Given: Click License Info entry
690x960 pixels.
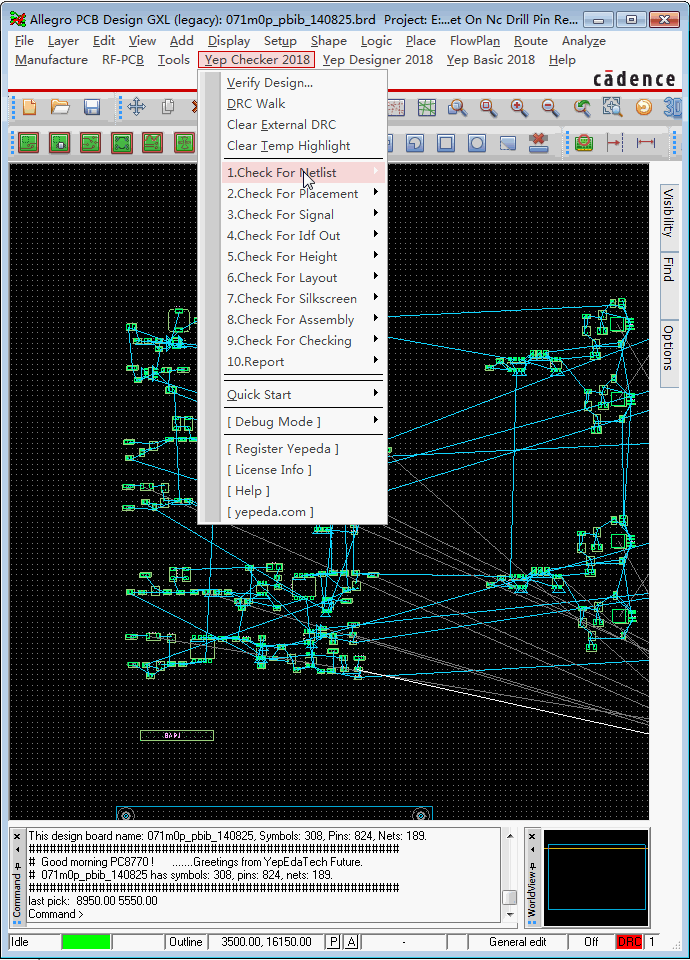Looking at the screenshot, I should pyautogui.click(x=304, y=470).
